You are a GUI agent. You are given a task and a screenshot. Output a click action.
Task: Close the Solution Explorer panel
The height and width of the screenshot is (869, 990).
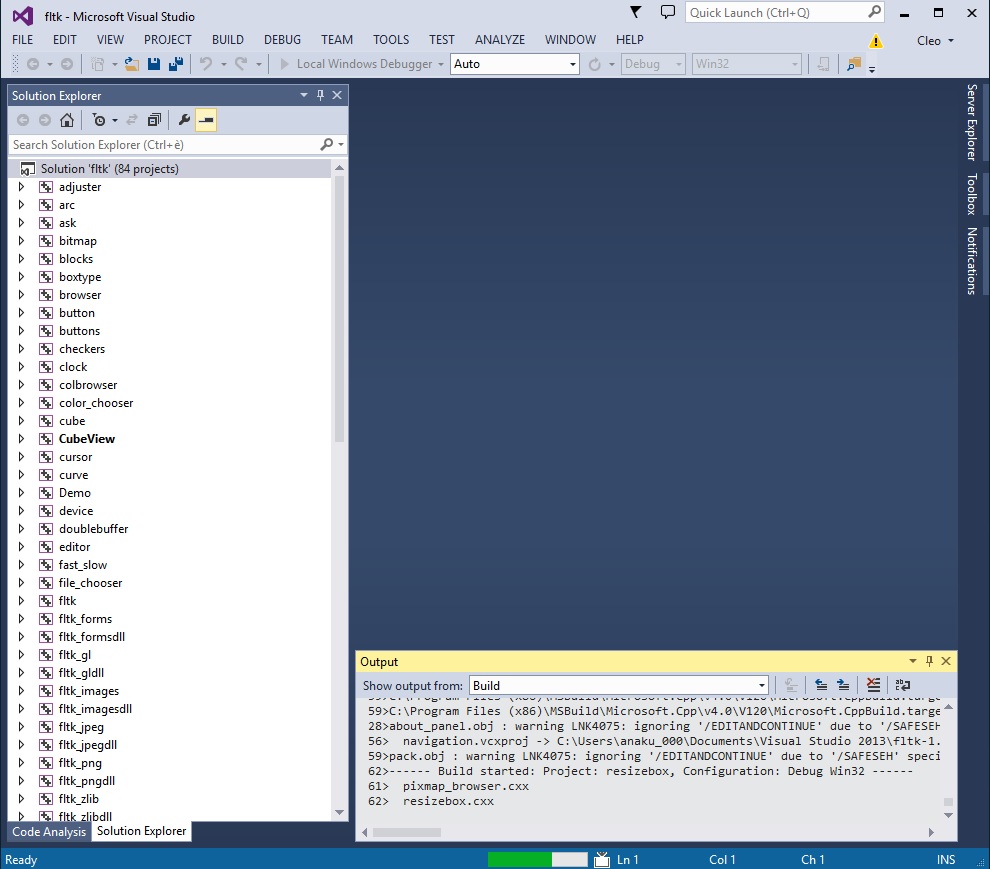(337, 95)
